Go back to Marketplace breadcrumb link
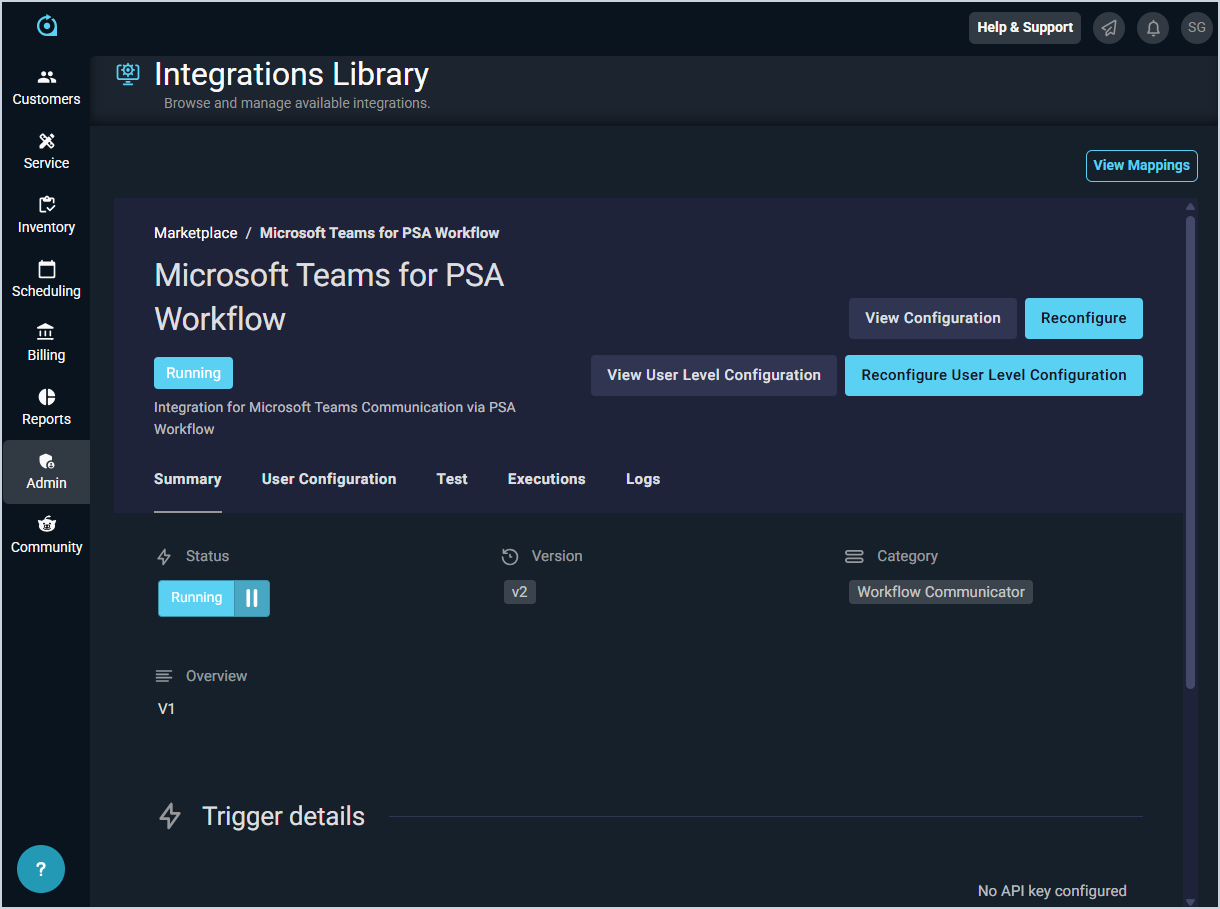Viewport: 1220px width, 909px height. coord(196,233)
